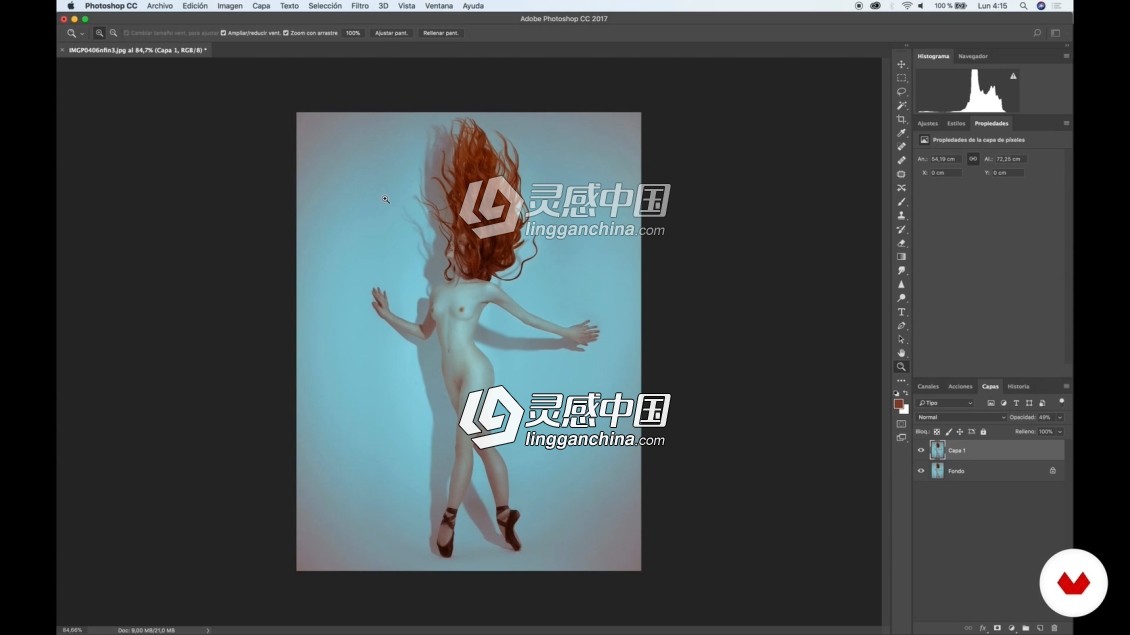1130x635 pixels.
Task: Click the Zoom In magnifier option
Action: point(99,33)
